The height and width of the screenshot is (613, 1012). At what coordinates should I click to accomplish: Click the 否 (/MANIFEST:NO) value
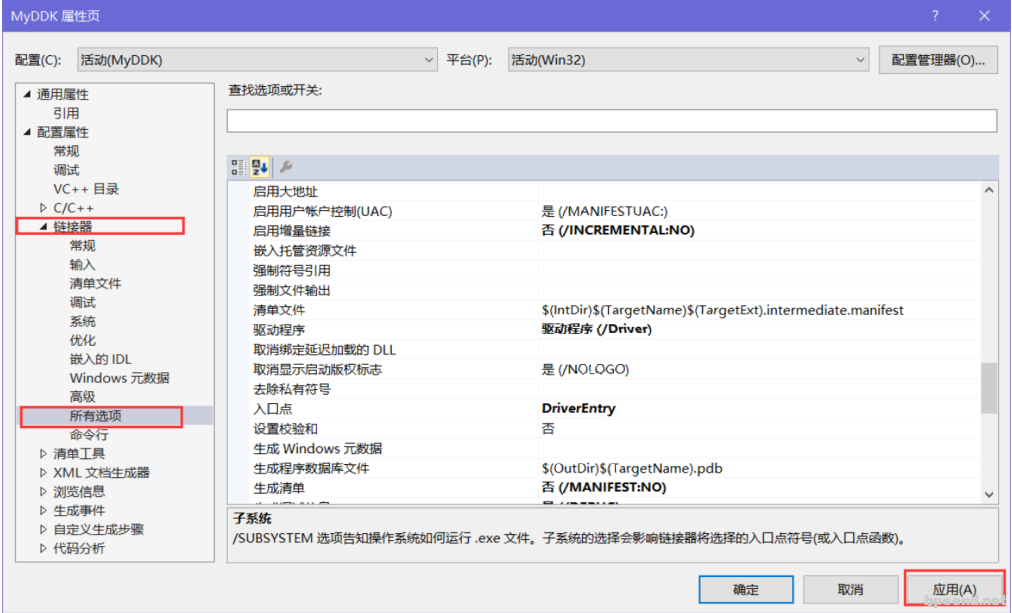click(603, 487)
